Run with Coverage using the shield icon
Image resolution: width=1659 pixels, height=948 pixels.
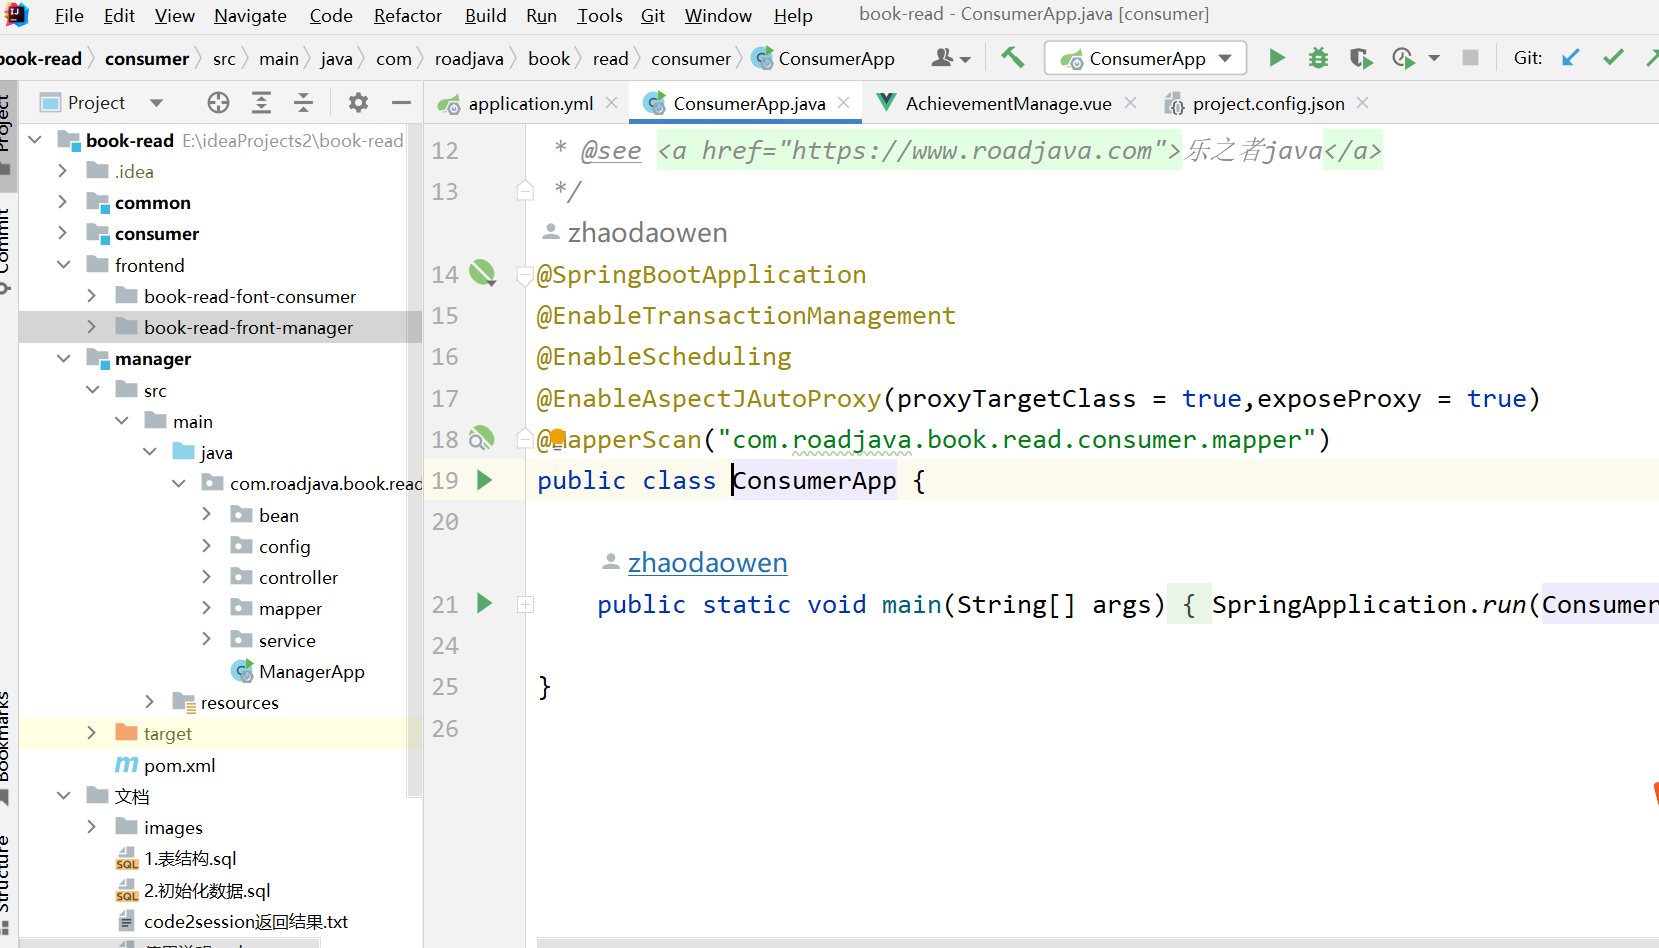[1360, 58]
